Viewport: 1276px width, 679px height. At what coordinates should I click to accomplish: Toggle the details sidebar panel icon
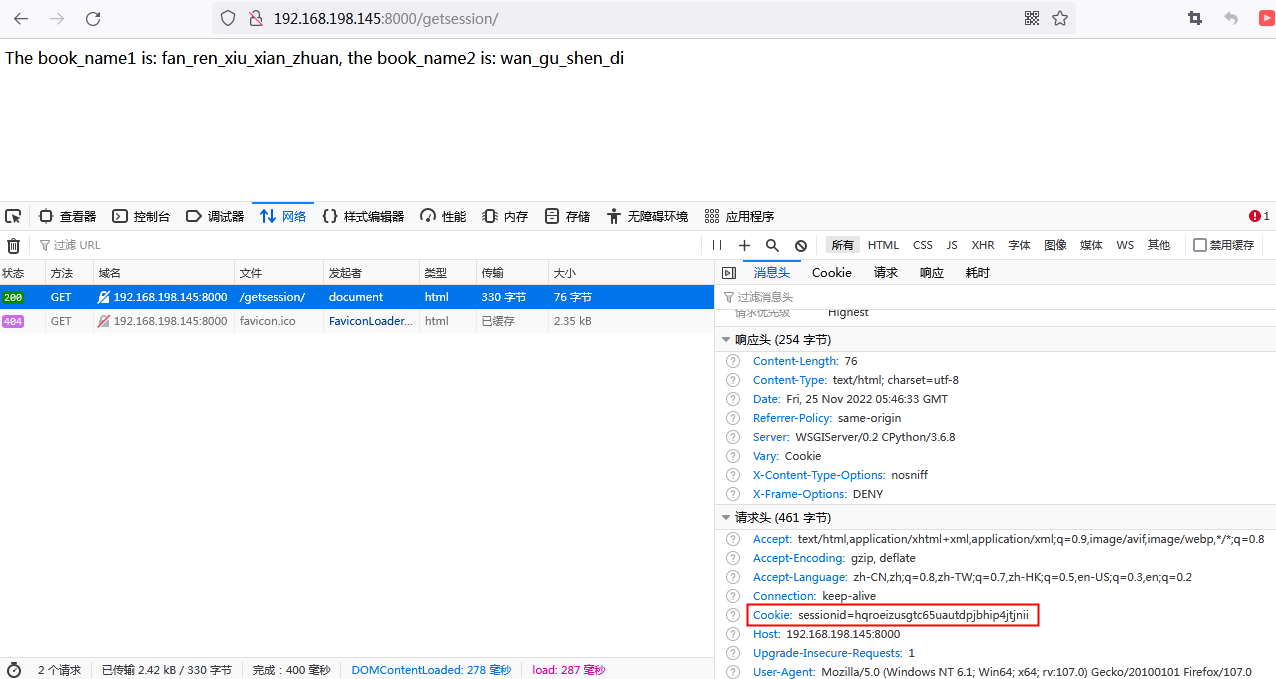click(729, 273)
